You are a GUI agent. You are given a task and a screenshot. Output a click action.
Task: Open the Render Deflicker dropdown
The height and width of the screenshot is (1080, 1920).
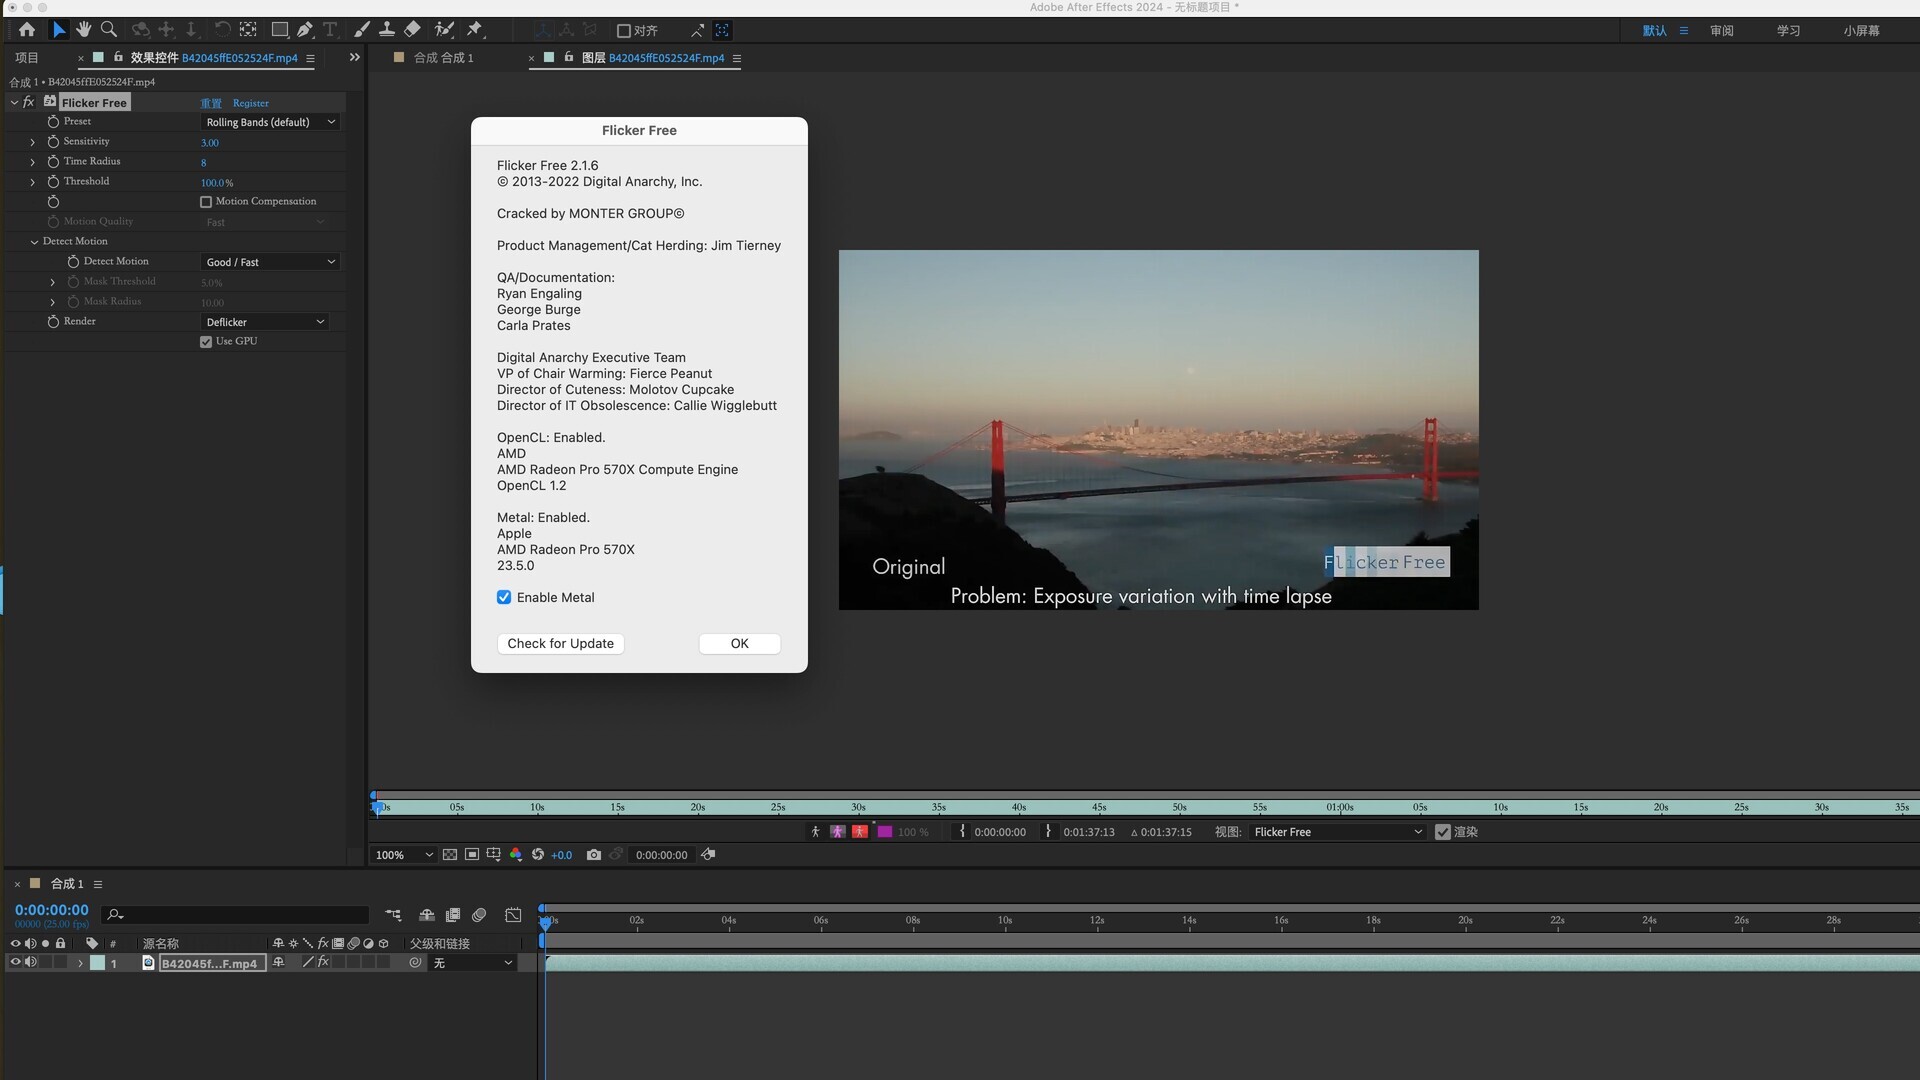265,322
